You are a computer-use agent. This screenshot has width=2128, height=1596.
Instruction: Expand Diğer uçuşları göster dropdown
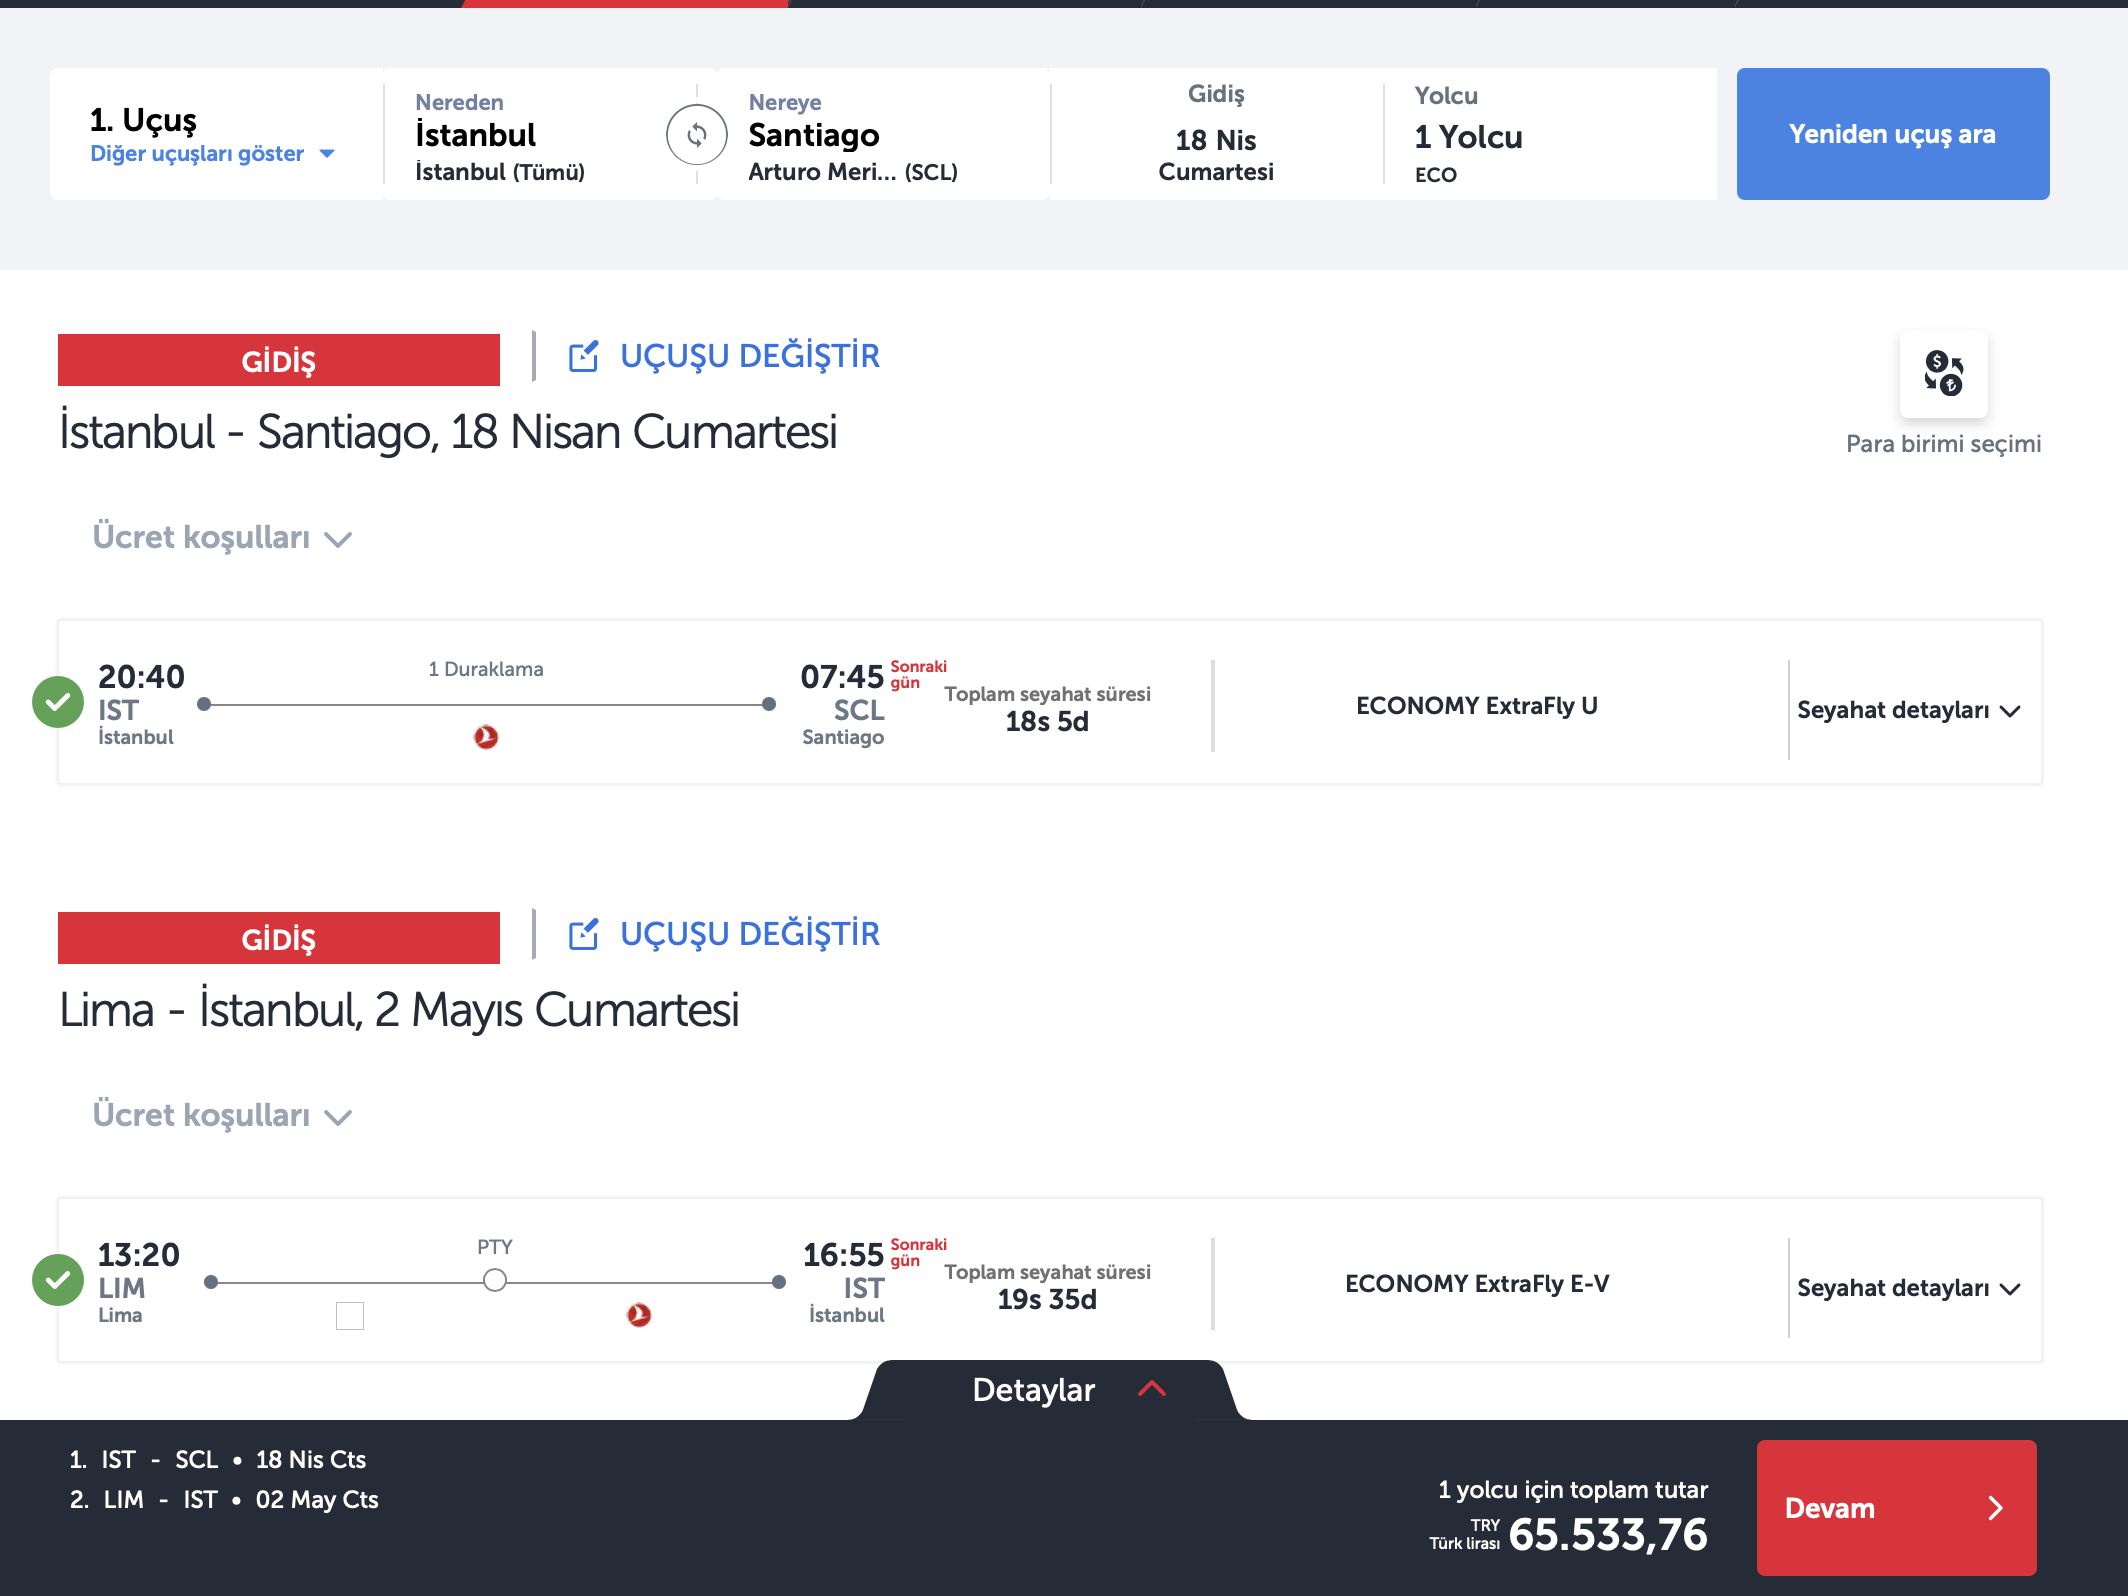coord(212,154)
